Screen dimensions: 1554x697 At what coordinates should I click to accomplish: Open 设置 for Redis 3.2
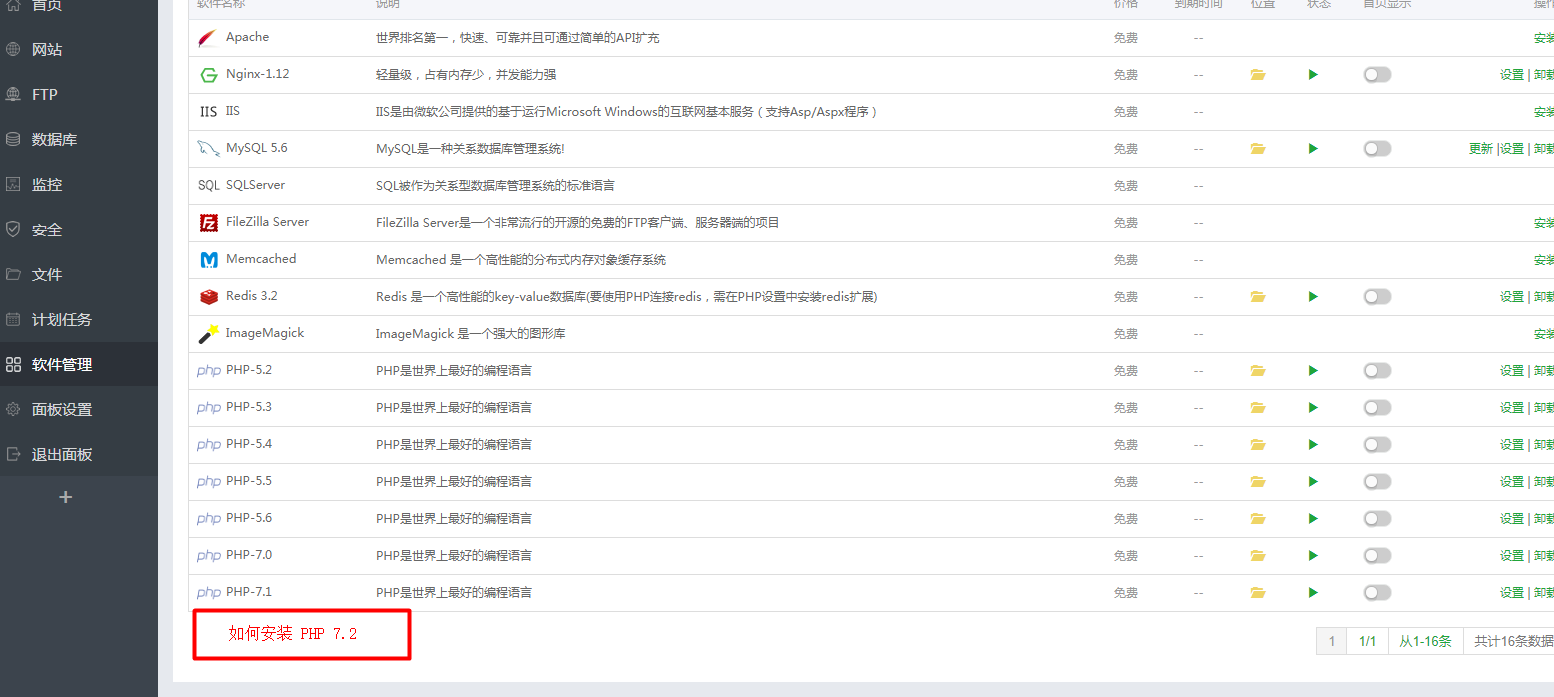click(1512, 297)
